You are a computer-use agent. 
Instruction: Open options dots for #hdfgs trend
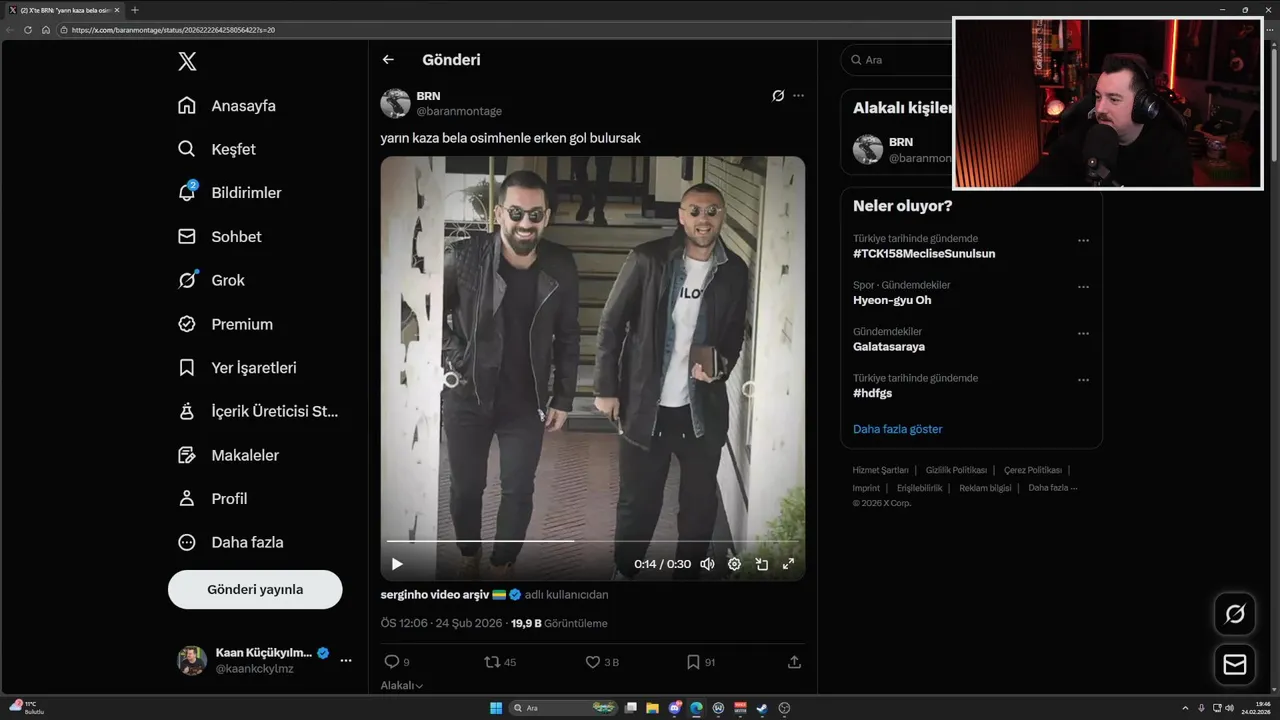[x=1083, y=380]
